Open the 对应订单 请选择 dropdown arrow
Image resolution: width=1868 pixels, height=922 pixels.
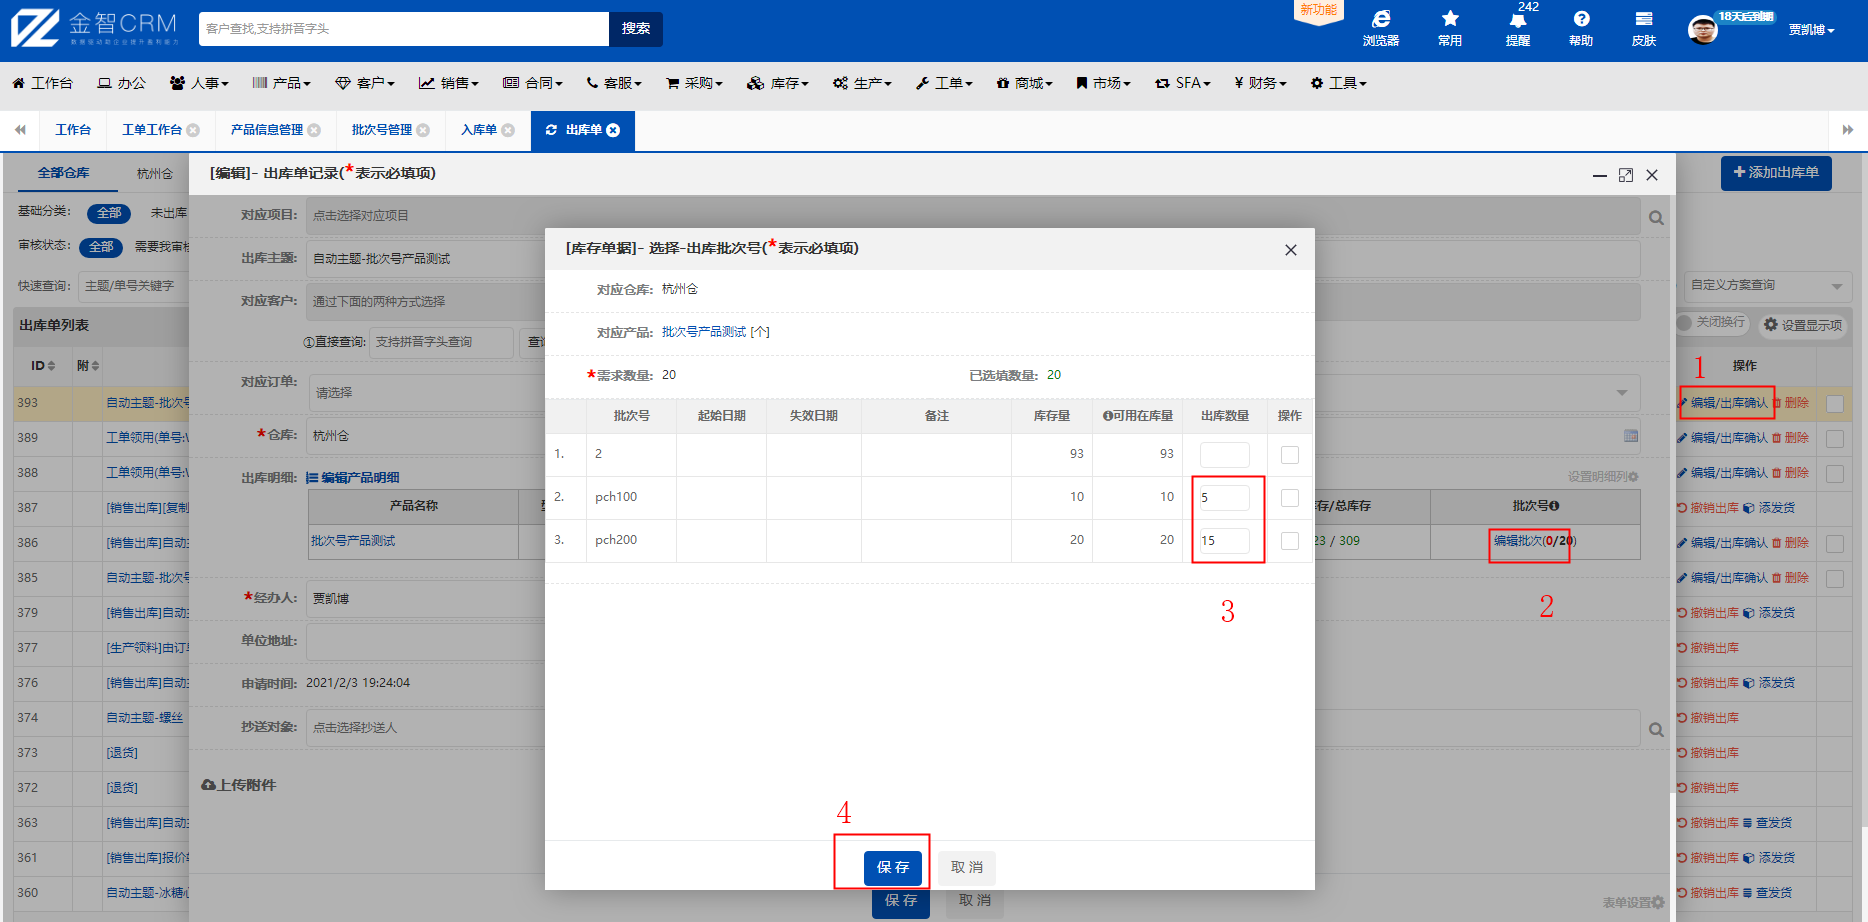click(x=1622, y=393)
